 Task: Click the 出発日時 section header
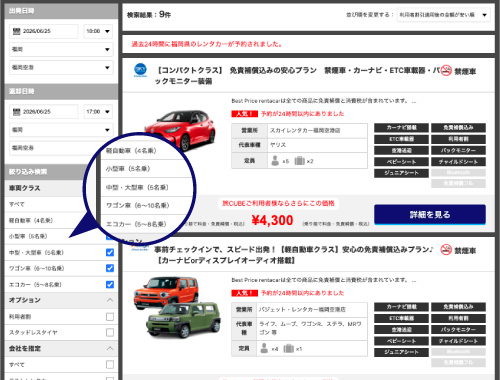(61, 11)
